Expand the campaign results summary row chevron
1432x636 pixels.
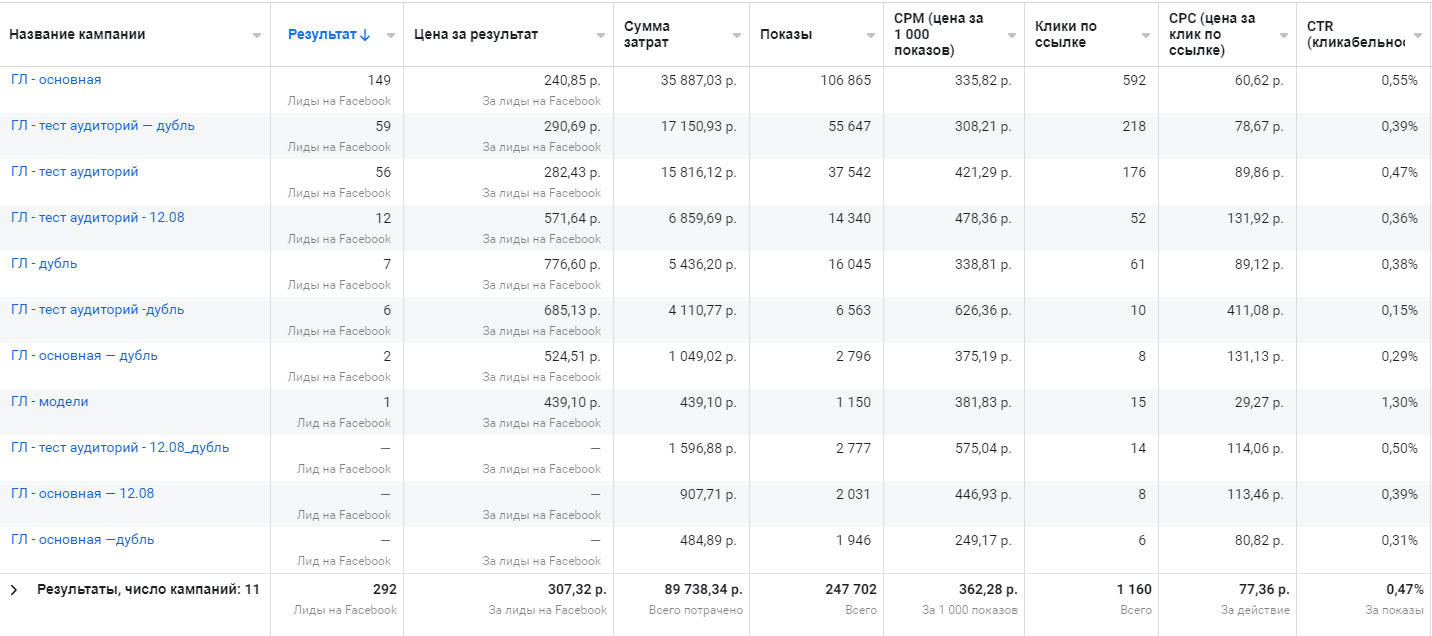14,590
